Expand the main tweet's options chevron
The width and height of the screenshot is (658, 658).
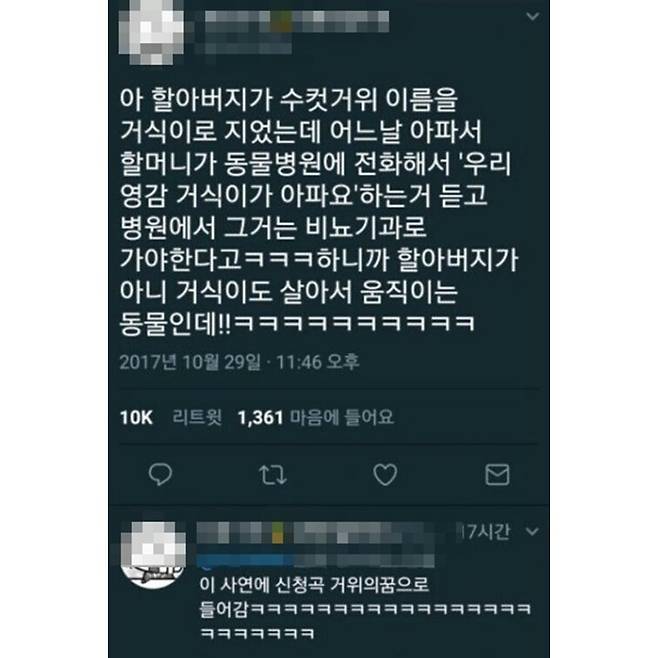coord(533,16)
